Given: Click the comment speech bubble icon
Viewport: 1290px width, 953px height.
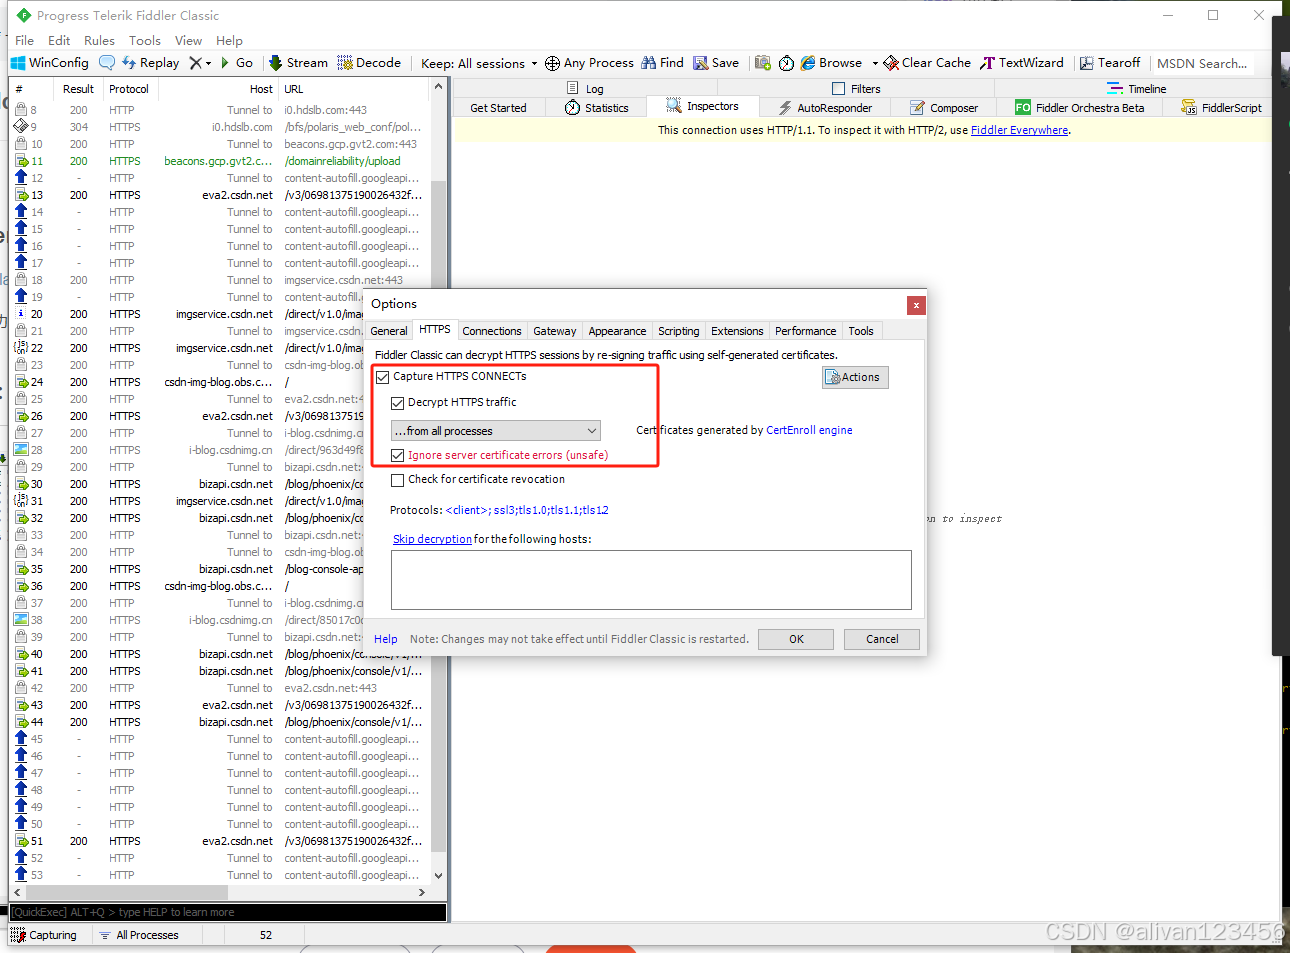Looking at the screenshot, I should coord(107,63).
